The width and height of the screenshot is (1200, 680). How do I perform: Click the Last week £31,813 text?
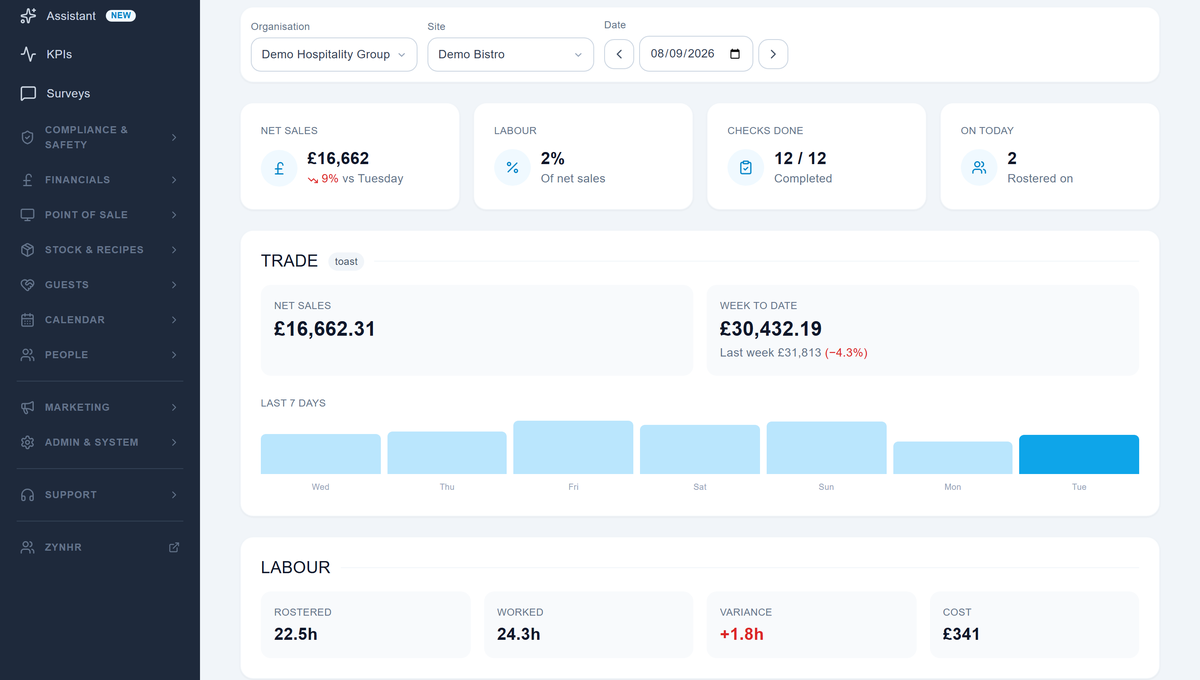770,353
